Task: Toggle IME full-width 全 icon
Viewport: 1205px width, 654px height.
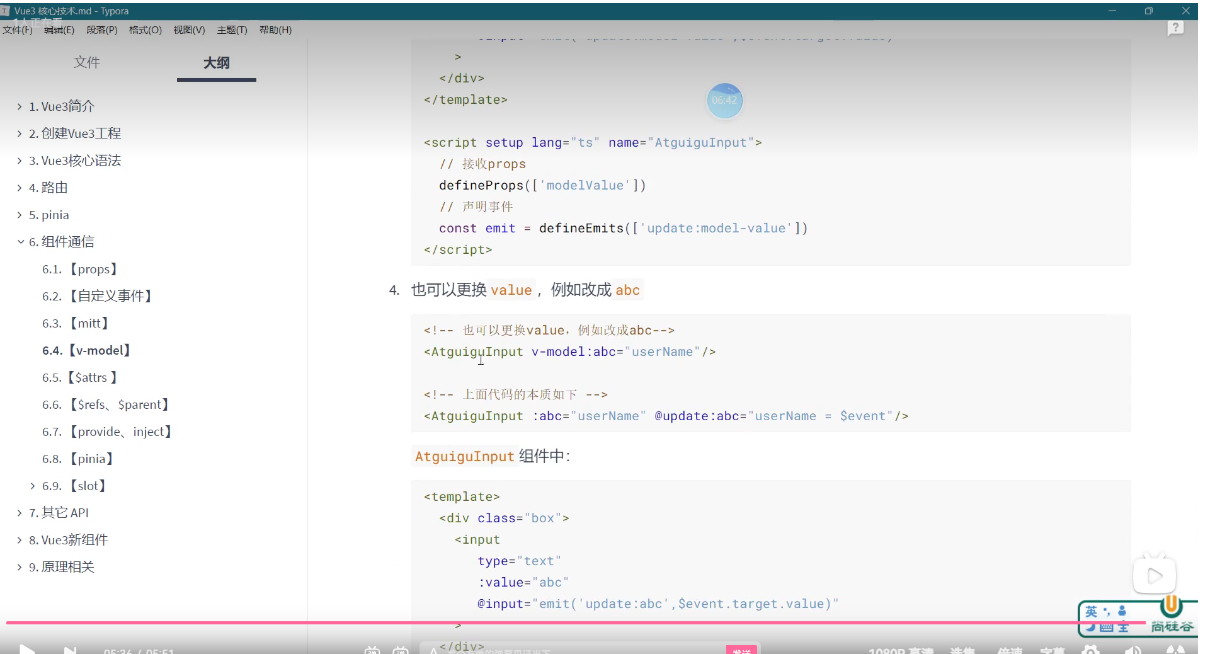Action: [1122, 627]
